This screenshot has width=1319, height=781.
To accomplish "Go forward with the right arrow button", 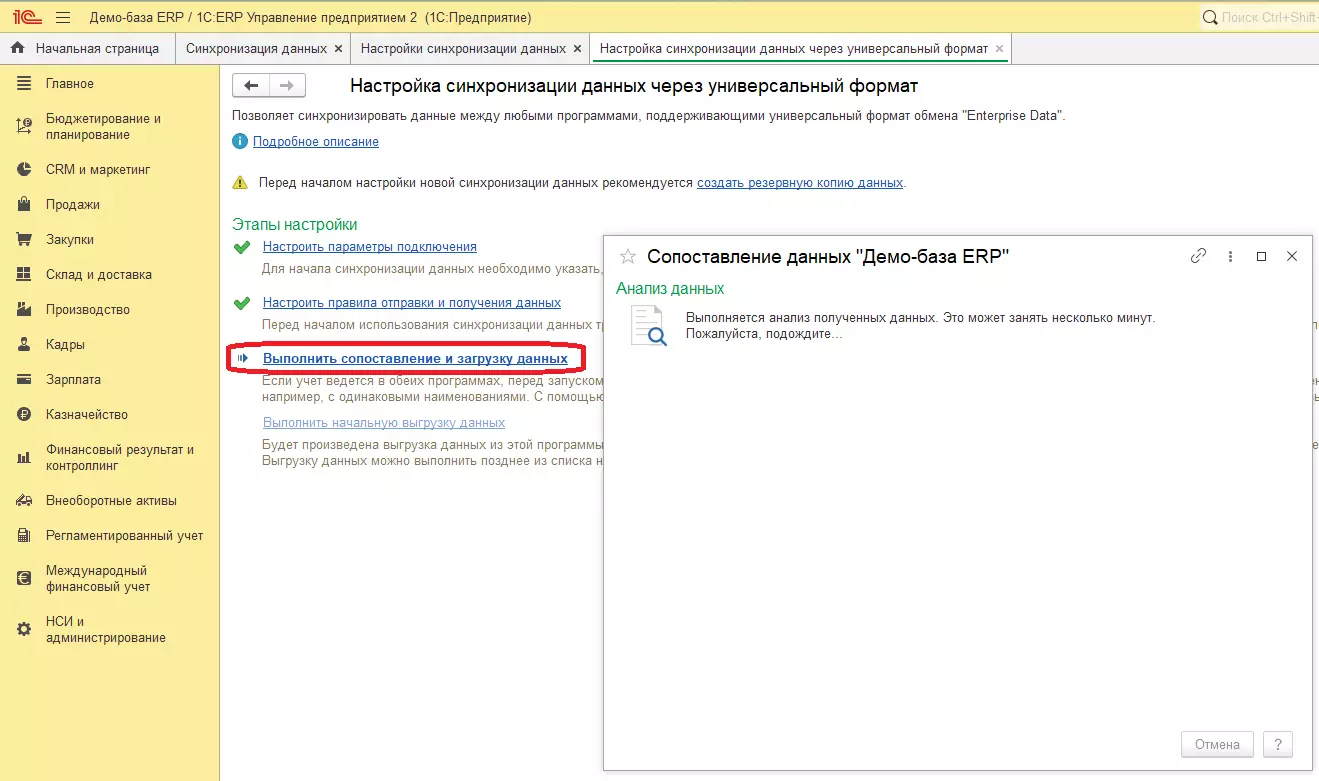I will coord(287,86).
